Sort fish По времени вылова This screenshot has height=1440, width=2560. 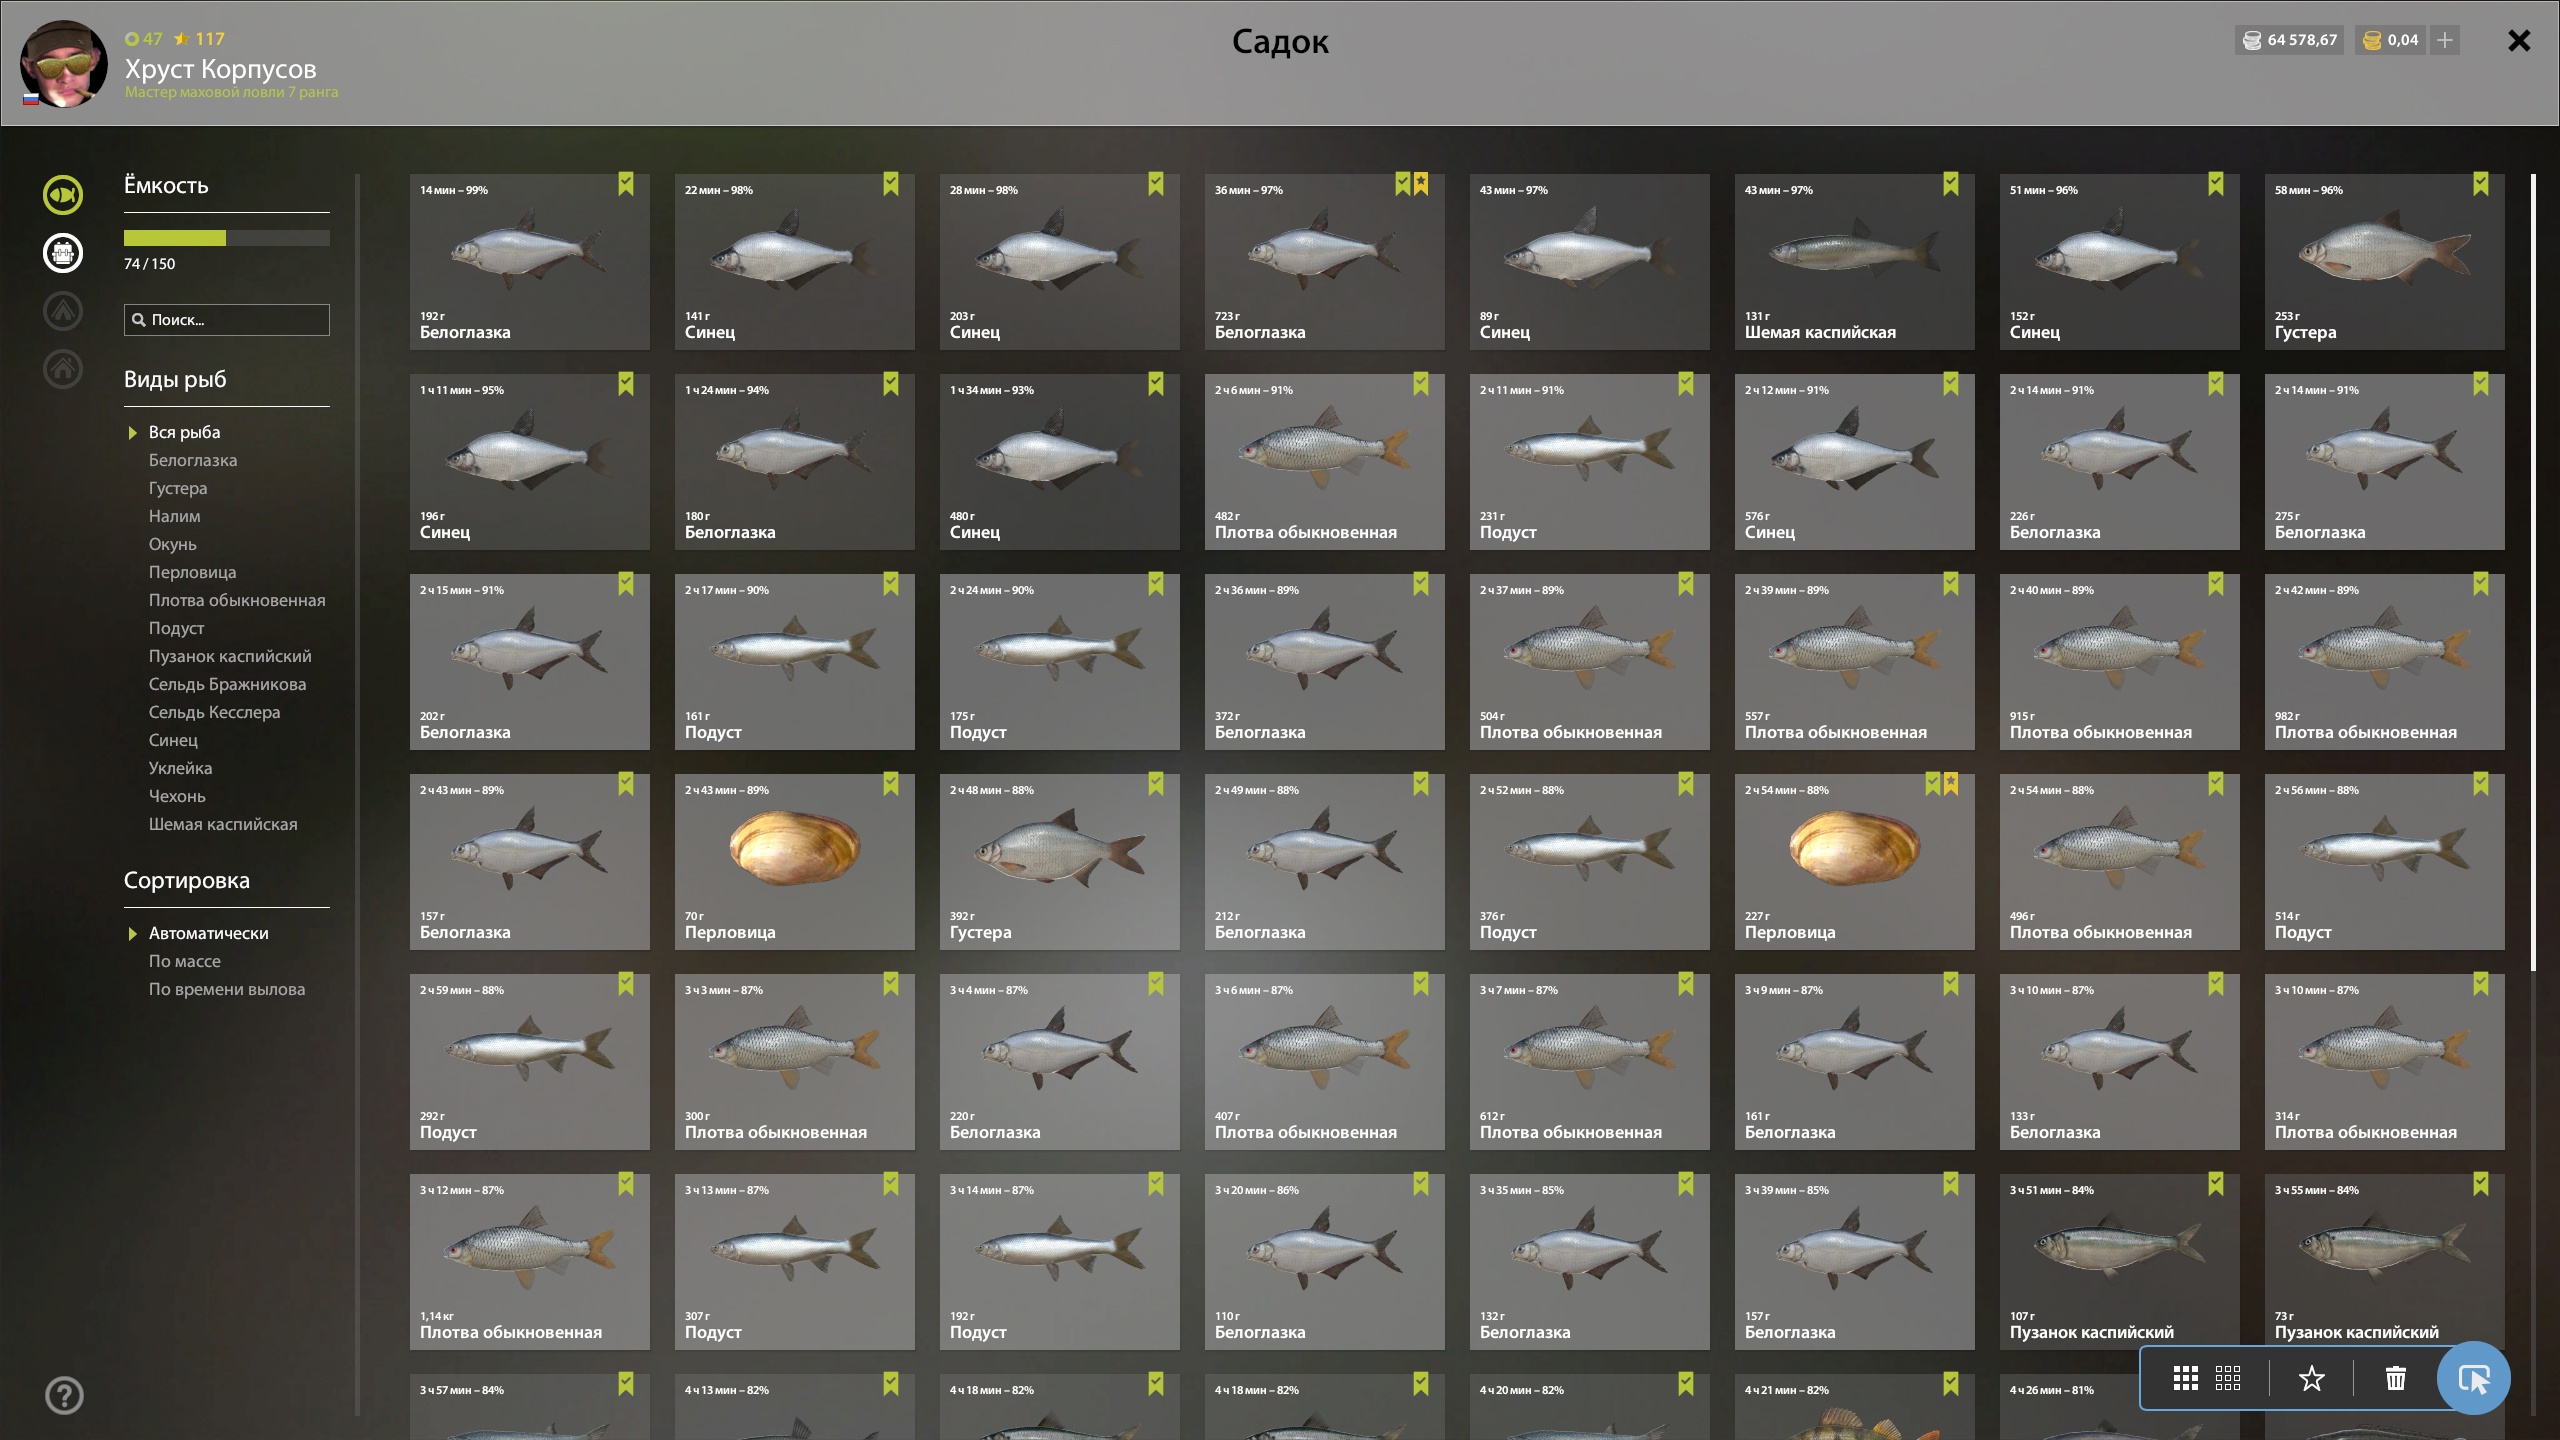click(x=227, y=989)
